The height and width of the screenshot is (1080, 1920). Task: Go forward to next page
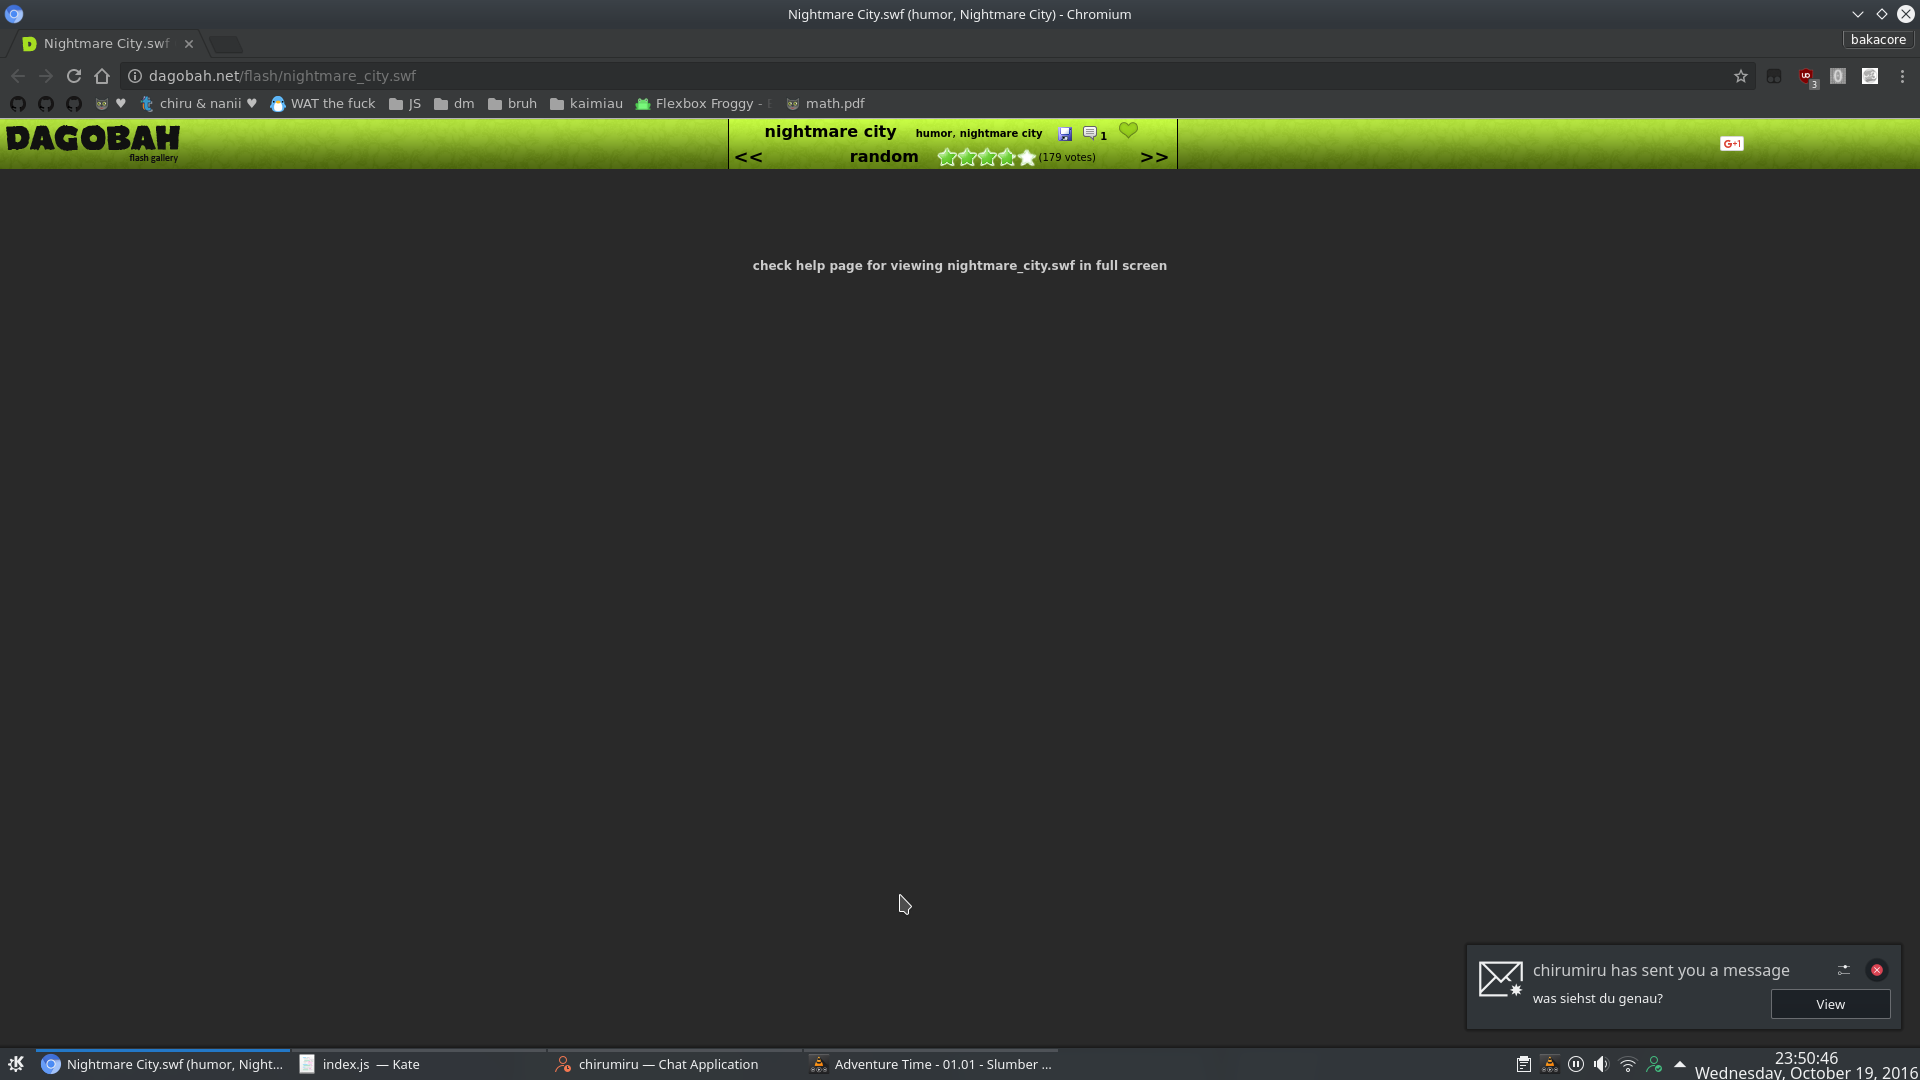[46, 76]
